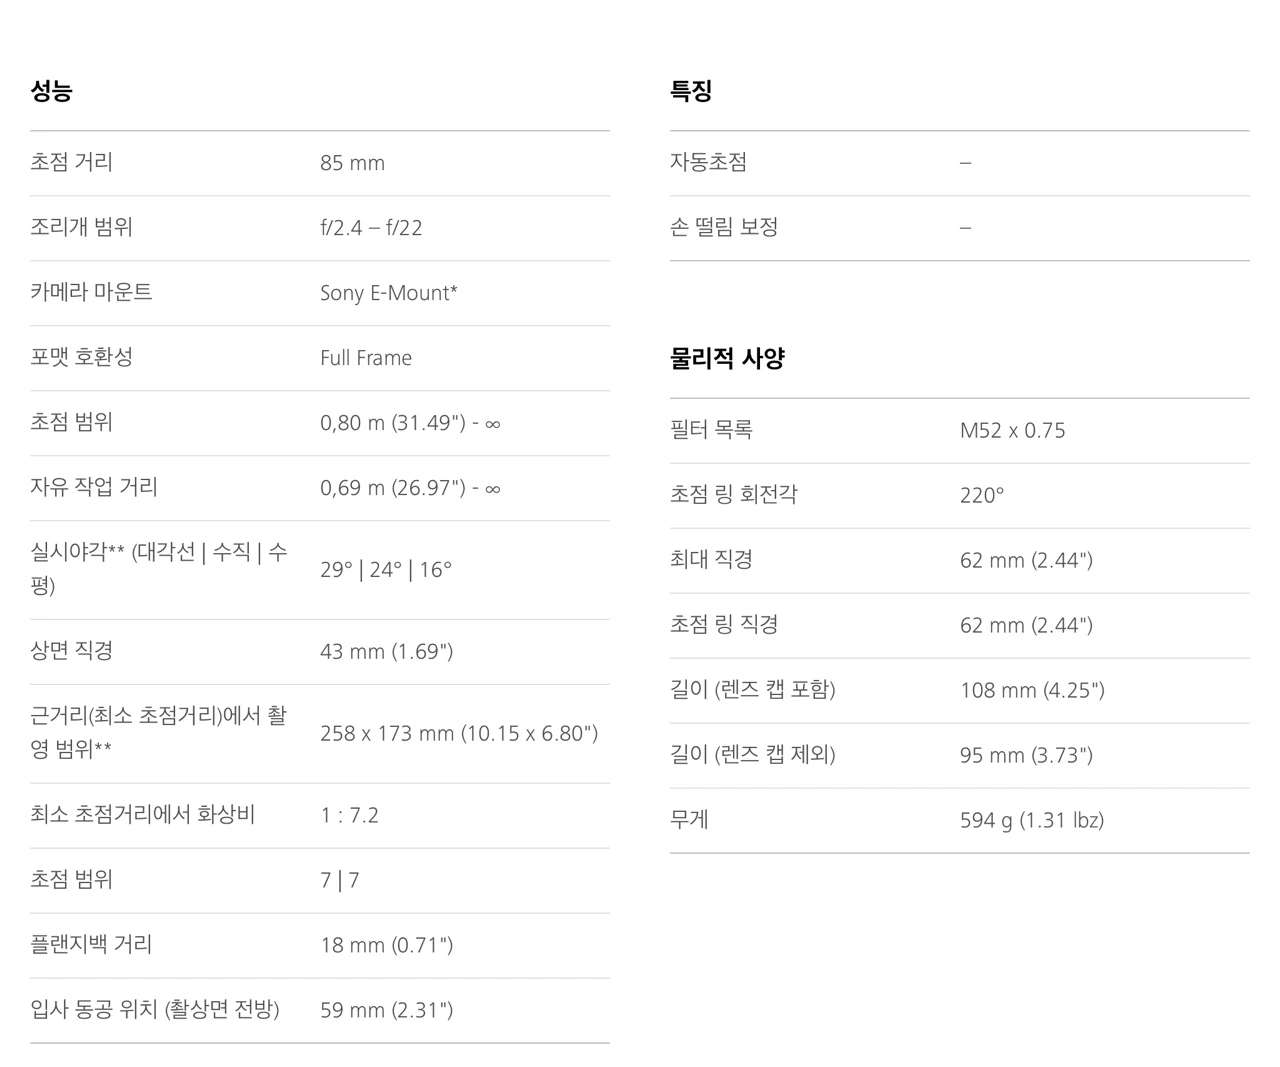Click the f/2.4 – f/22 aperture value
The height and width of the screenshot is (1067, 1280).
coord(371,228)
